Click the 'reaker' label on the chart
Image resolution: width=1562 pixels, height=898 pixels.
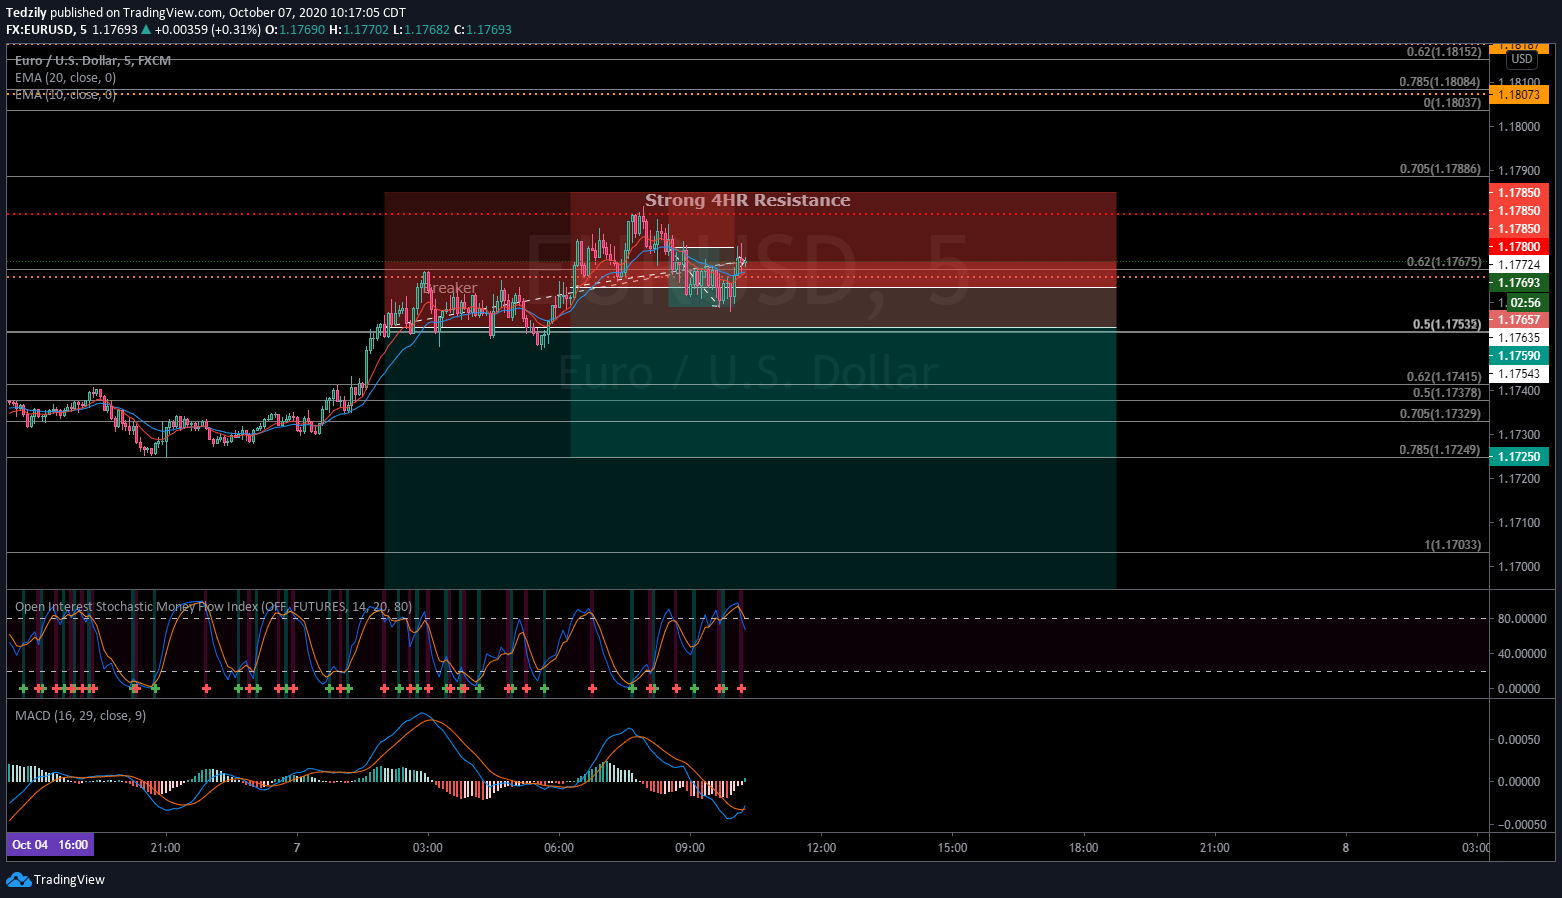453,288
